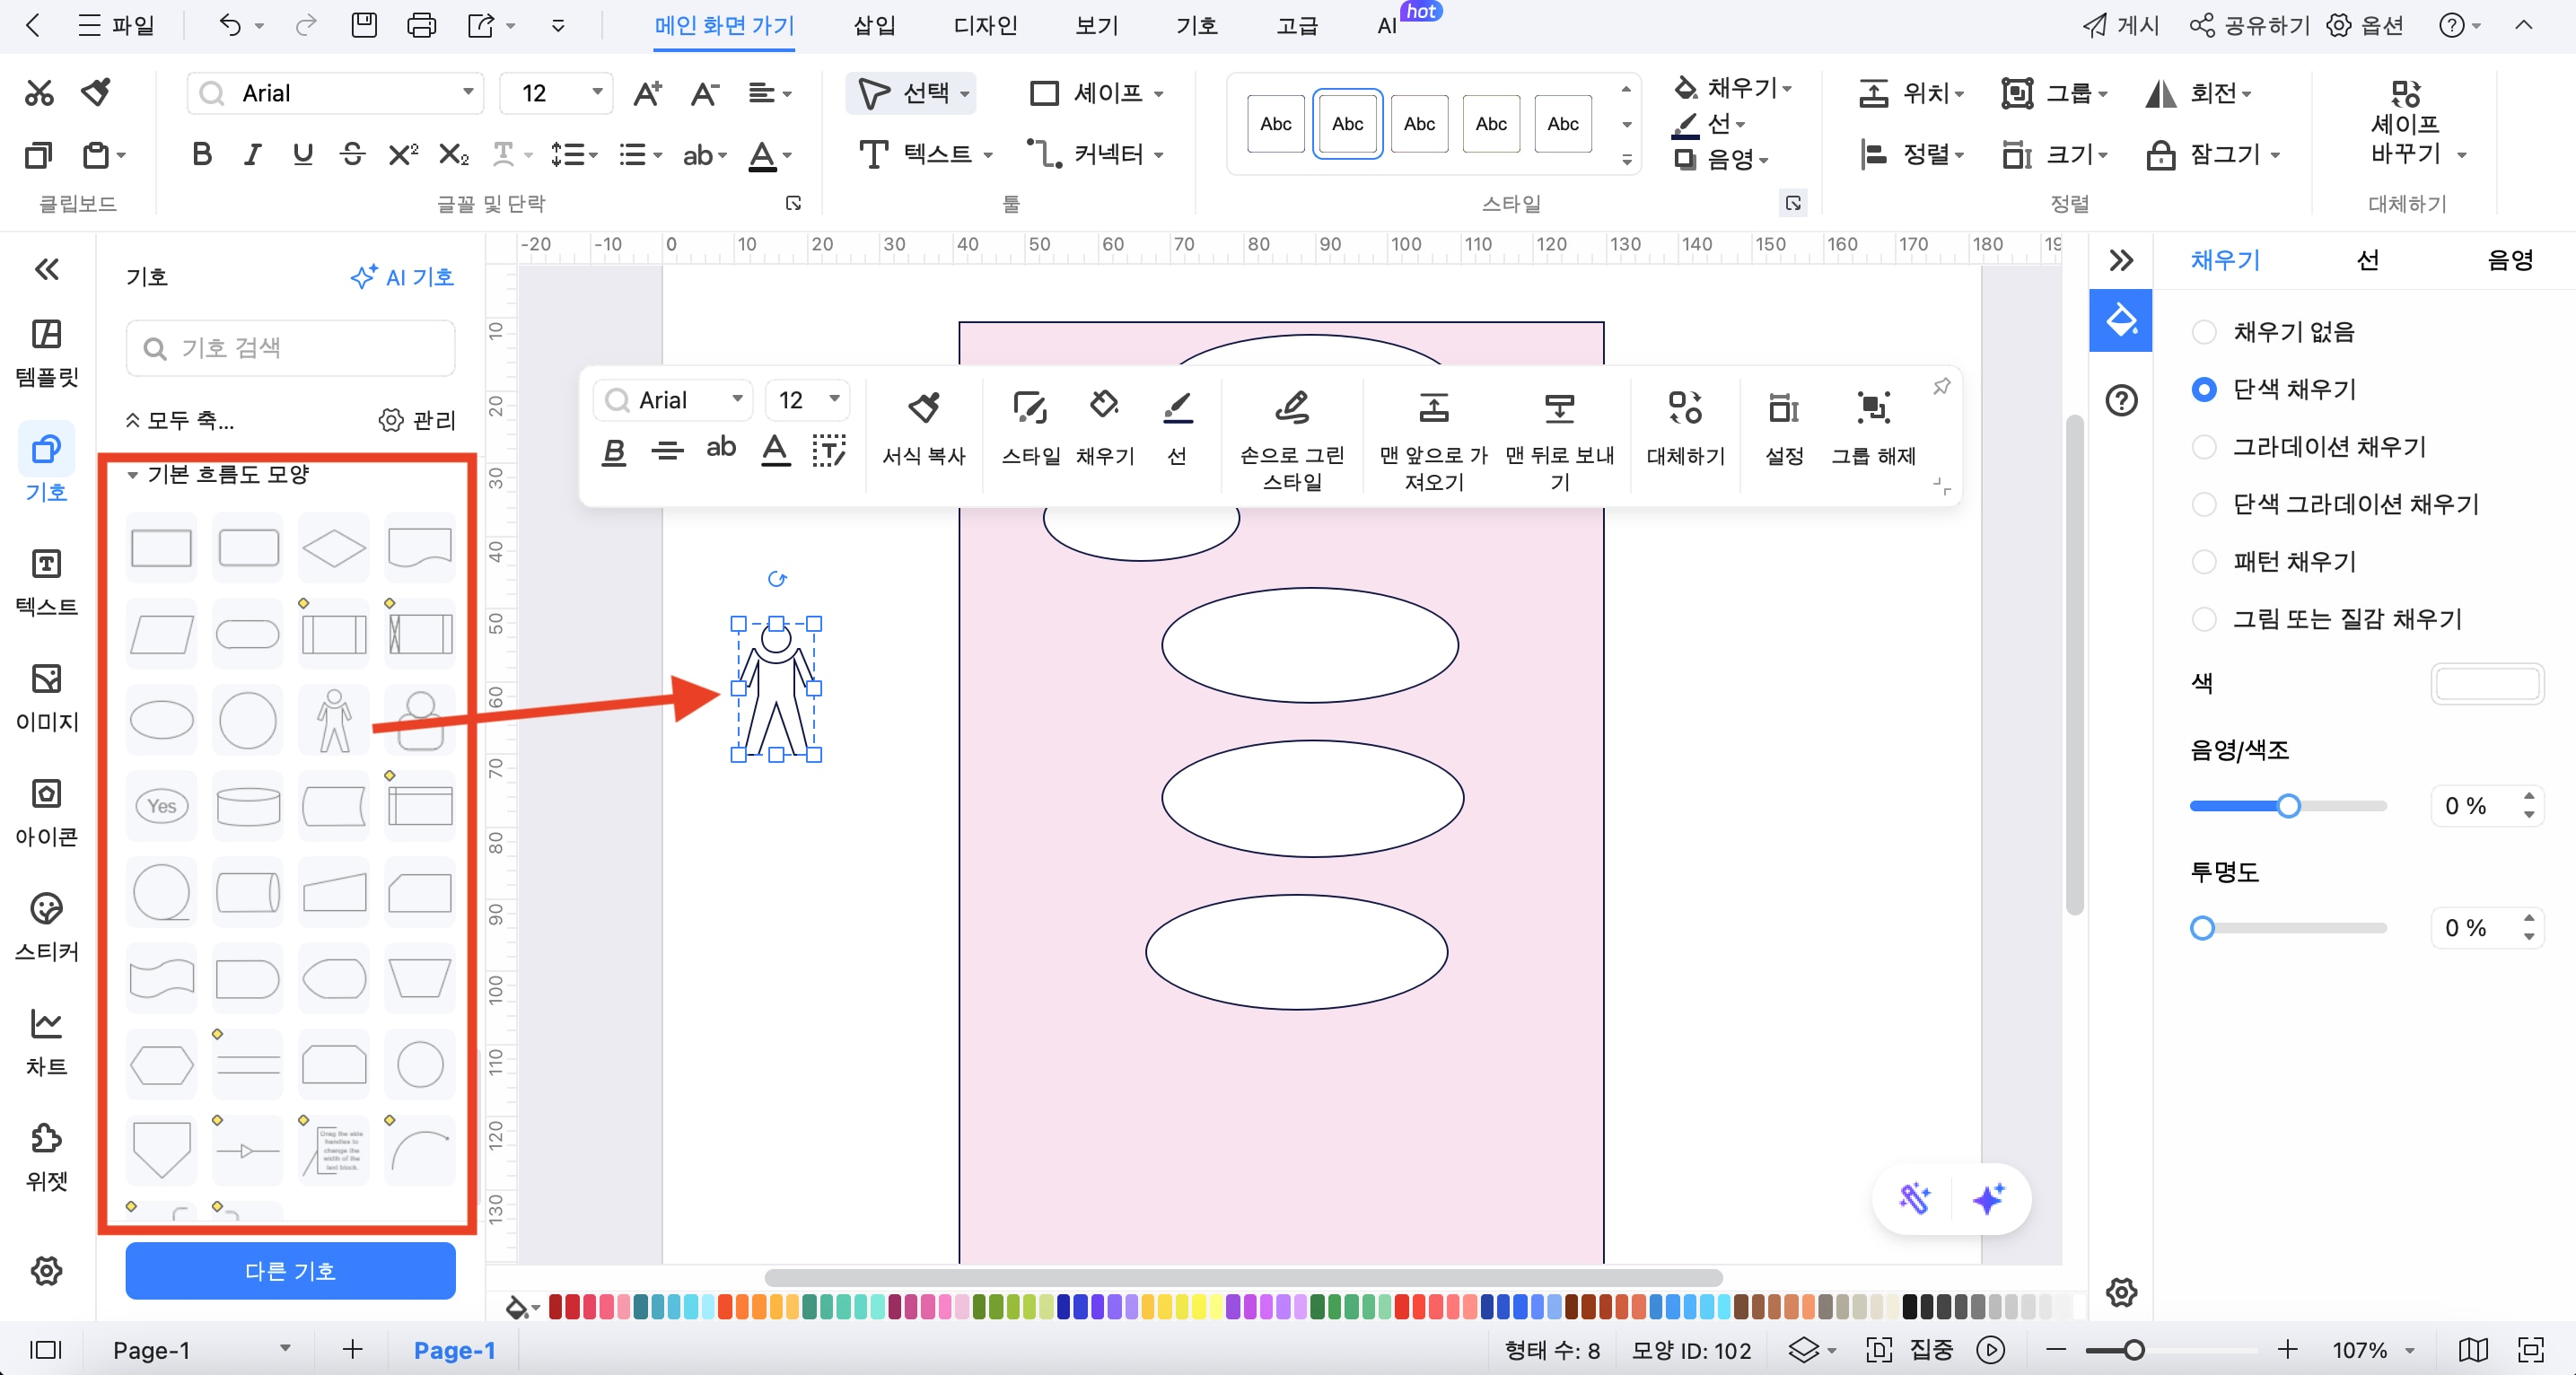Screen dimensions: 2576x1375
Task: Click the 다른 기호 button
Action: pyautogui.click(x=290, y=1270)
